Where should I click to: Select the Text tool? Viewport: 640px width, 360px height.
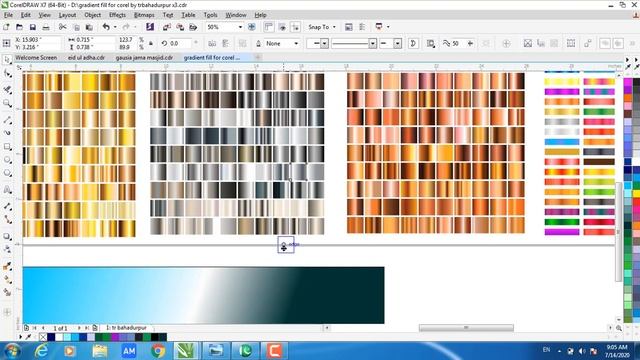point(7,189)
